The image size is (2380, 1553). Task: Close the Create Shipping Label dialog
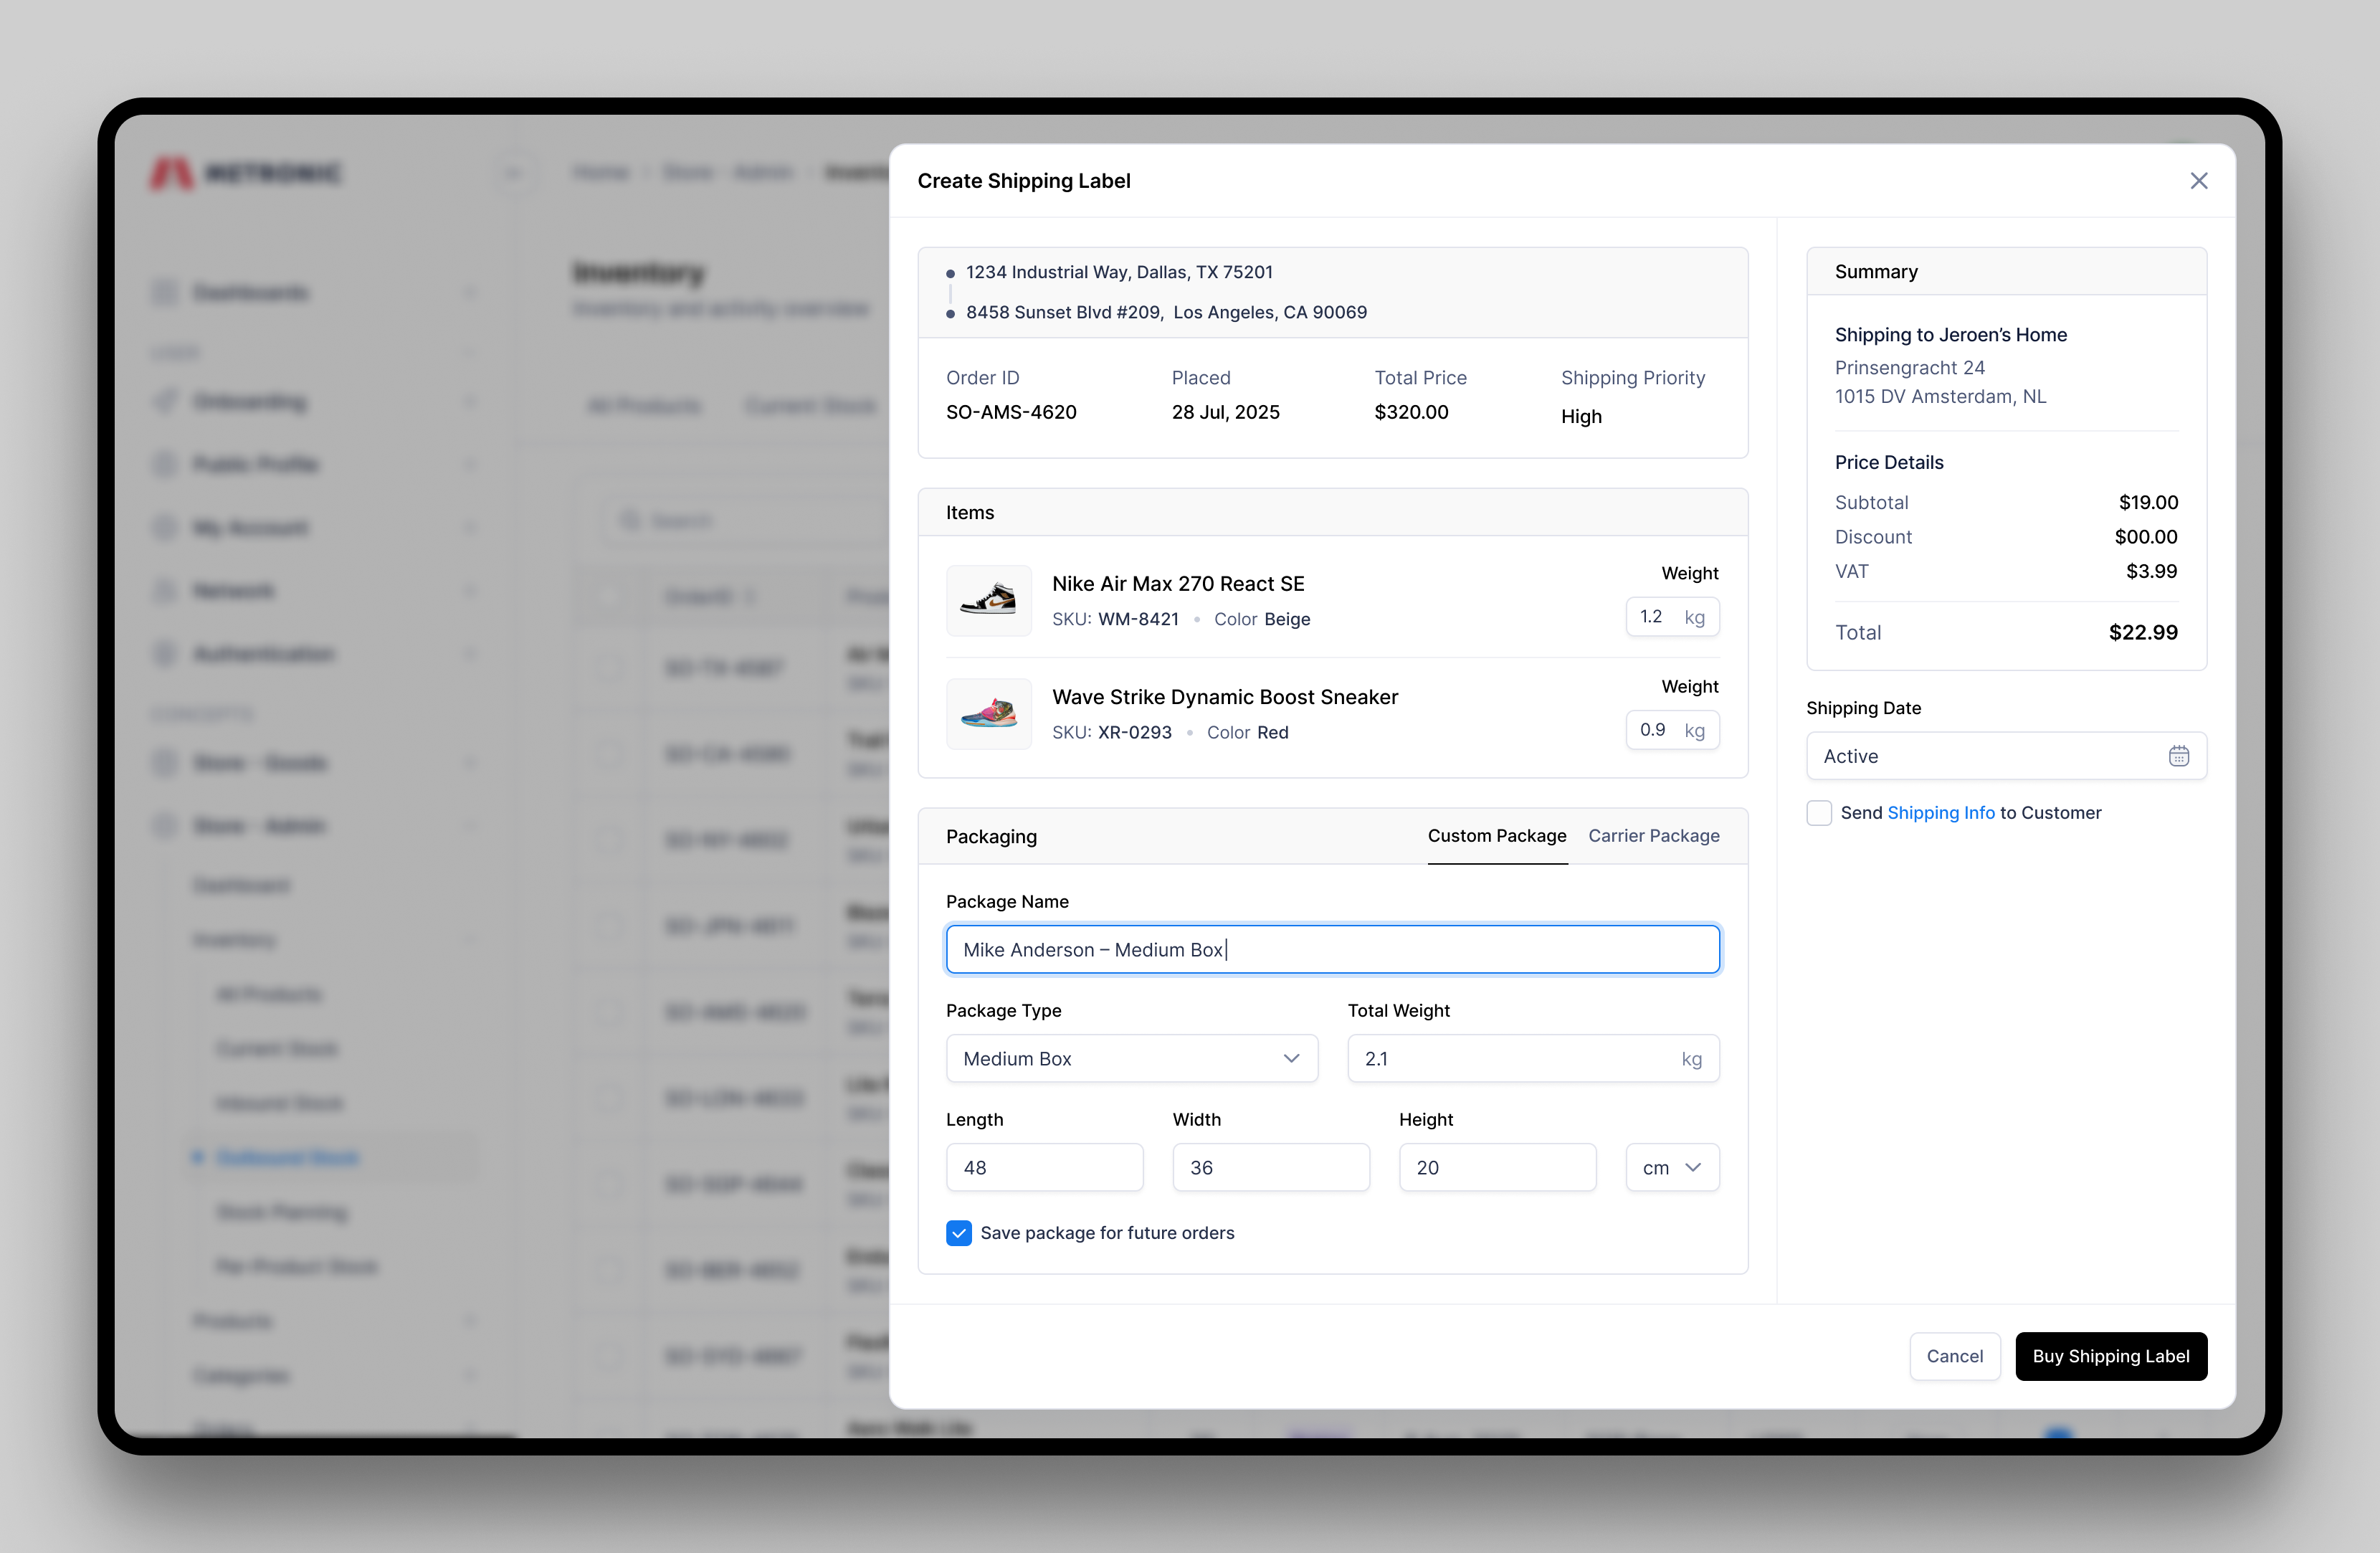point(2198,181)
